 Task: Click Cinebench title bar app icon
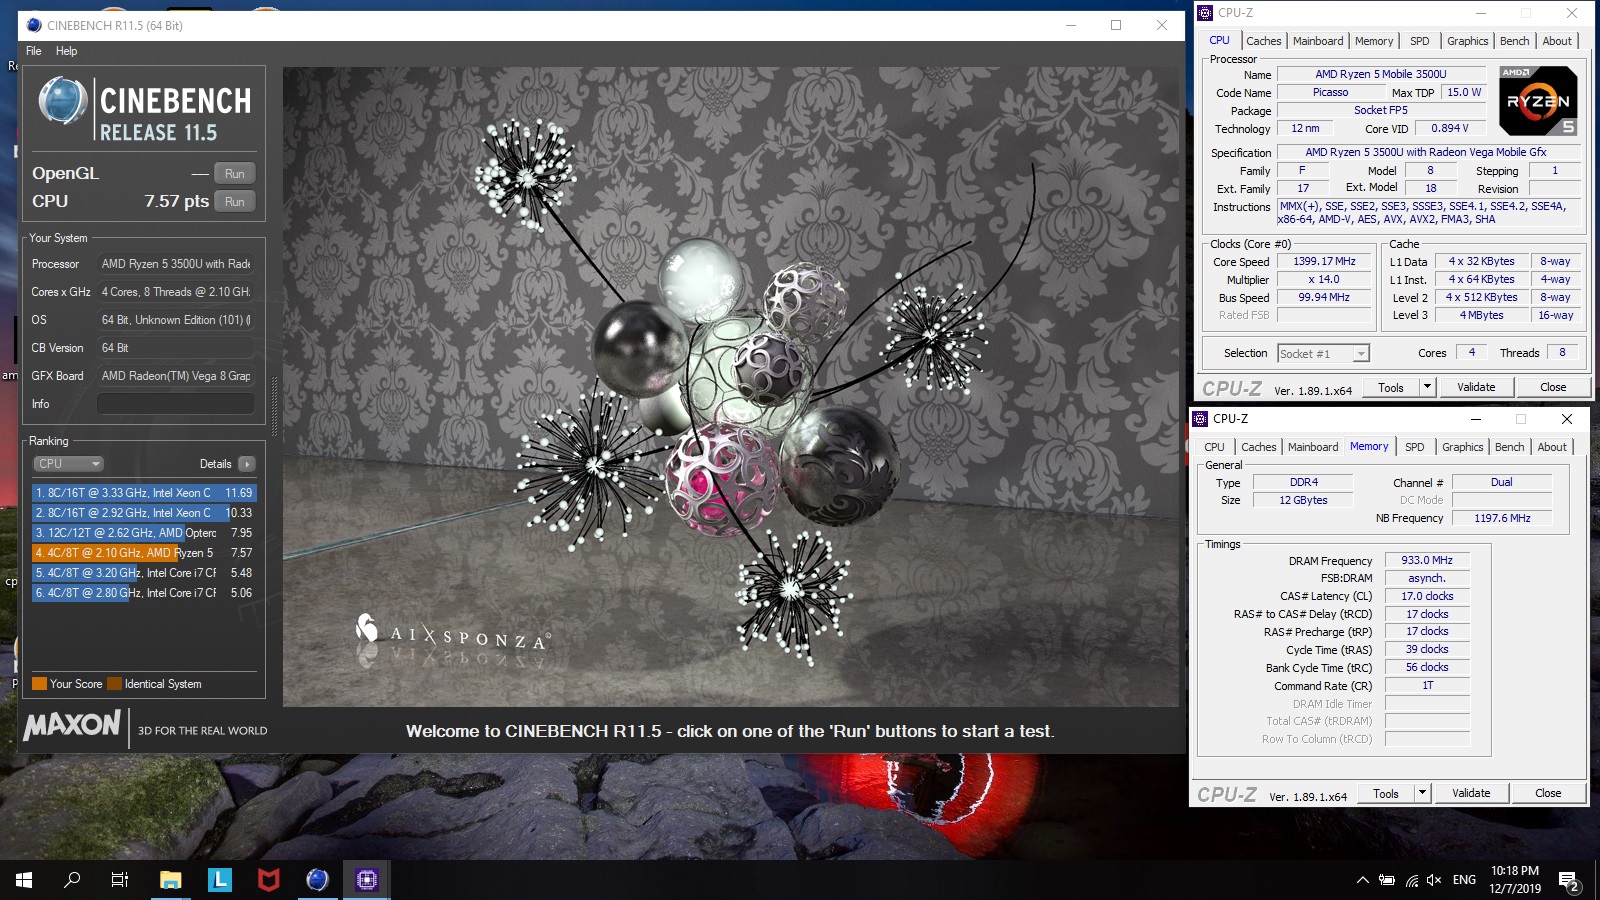point(34,25)
